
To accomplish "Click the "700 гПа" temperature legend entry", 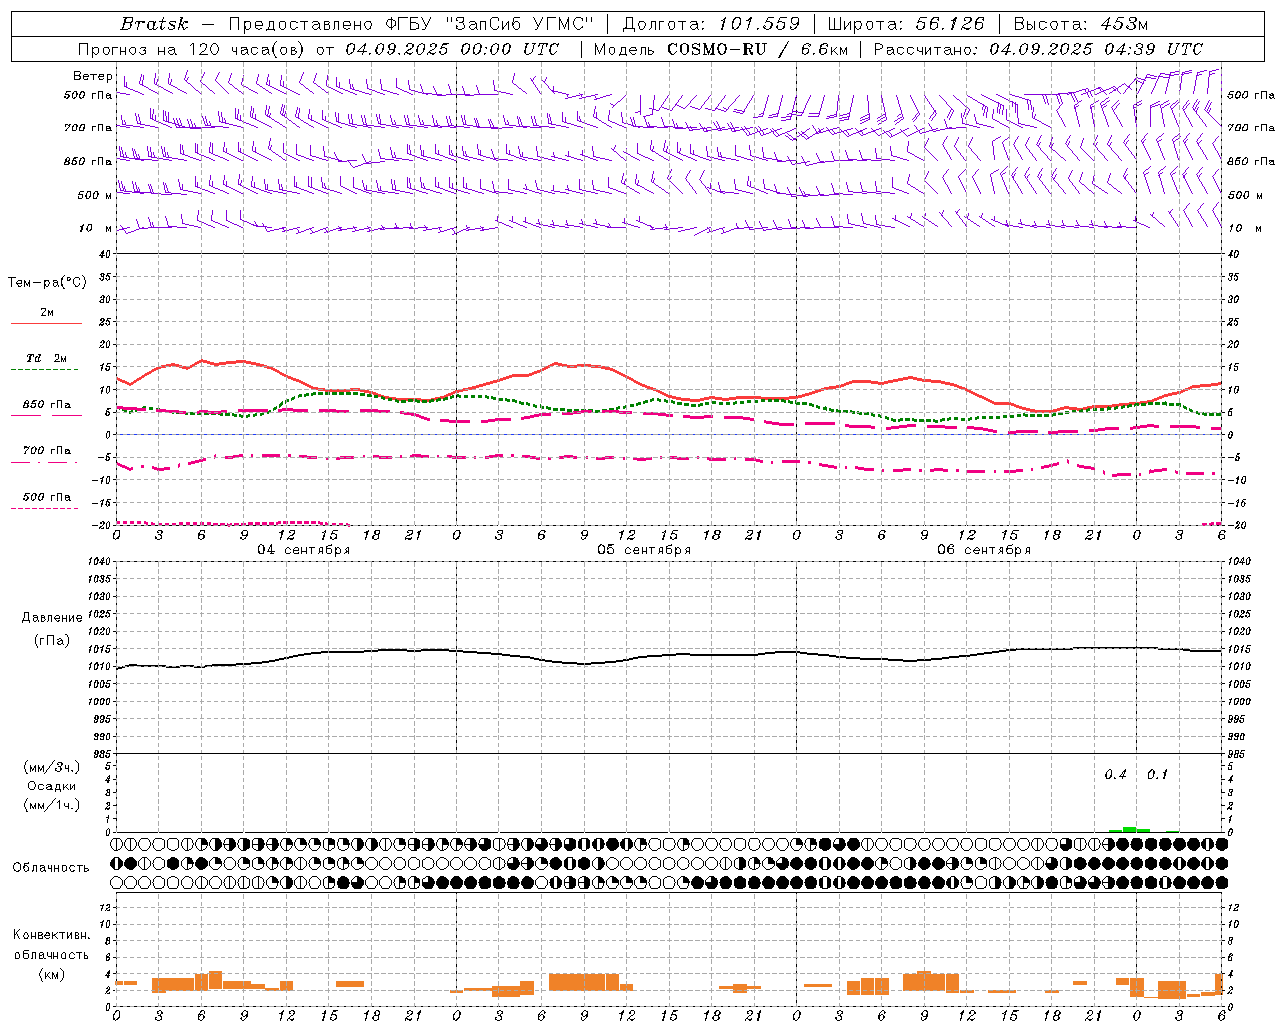I will pyautogui.click(x=47, y=450).
